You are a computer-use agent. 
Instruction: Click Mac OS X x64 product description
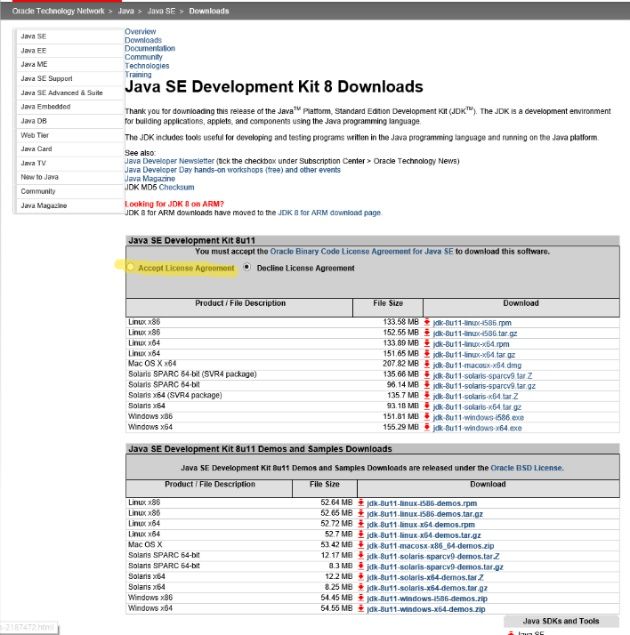click(152, 364)
